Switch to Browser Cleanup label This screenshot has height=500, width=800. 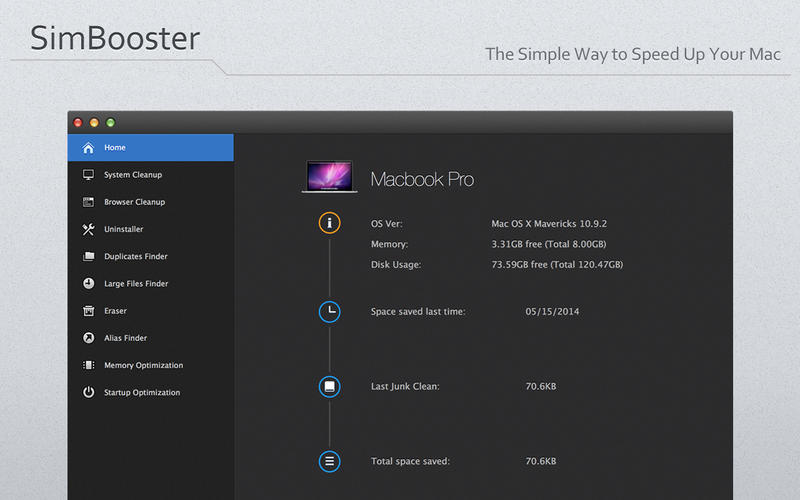tap(135, 202)
